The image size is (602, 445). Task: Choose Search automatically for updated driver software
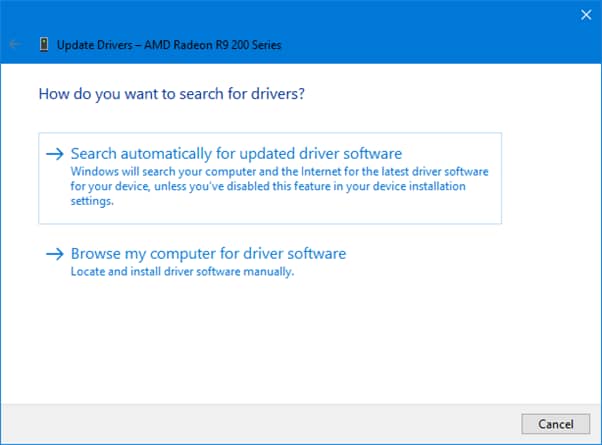(x=270, y=178)
